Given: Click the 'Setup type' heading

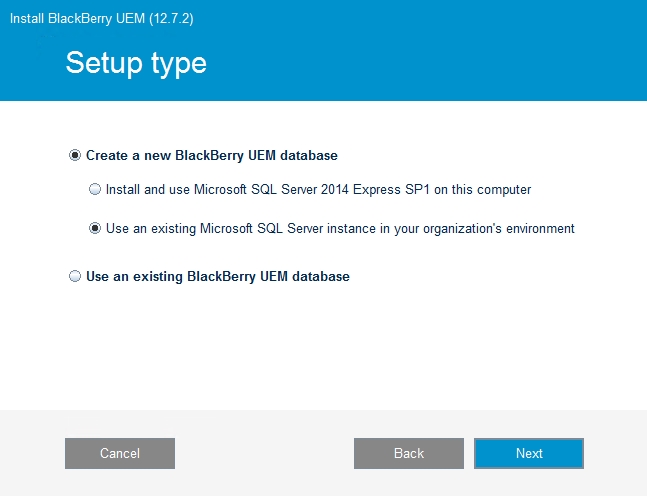Looking at the screenshot, I should (x=136, y=63).
